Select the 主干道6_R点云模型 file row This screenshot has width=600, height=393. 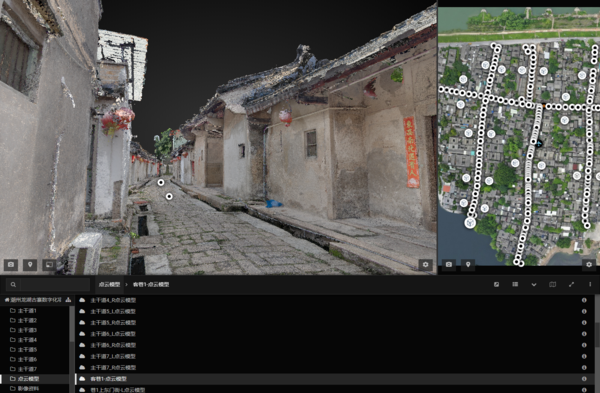coord(335,345)
